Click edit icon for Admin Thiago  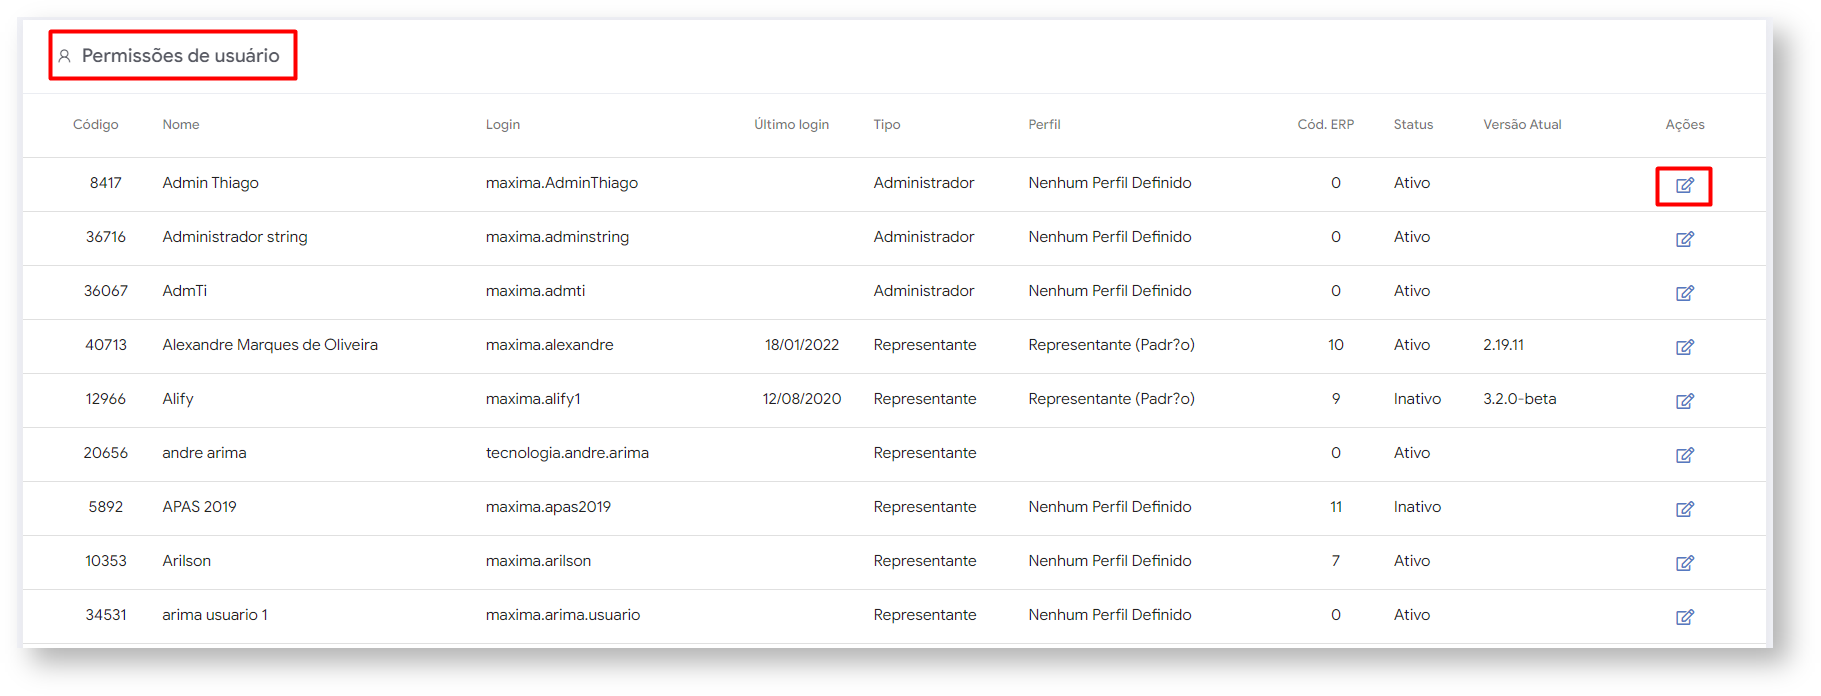point(1684,185)
